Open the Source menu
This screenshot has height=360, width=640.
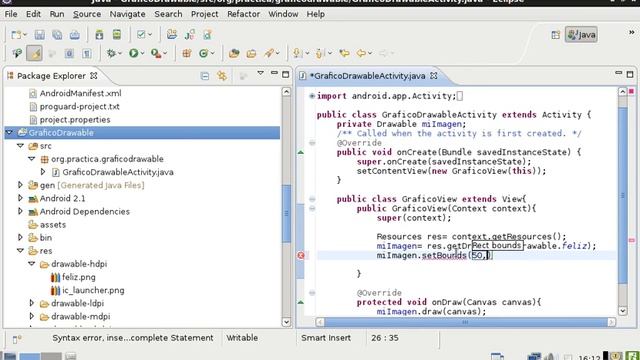pyautogui.click(x=87, y=14)
